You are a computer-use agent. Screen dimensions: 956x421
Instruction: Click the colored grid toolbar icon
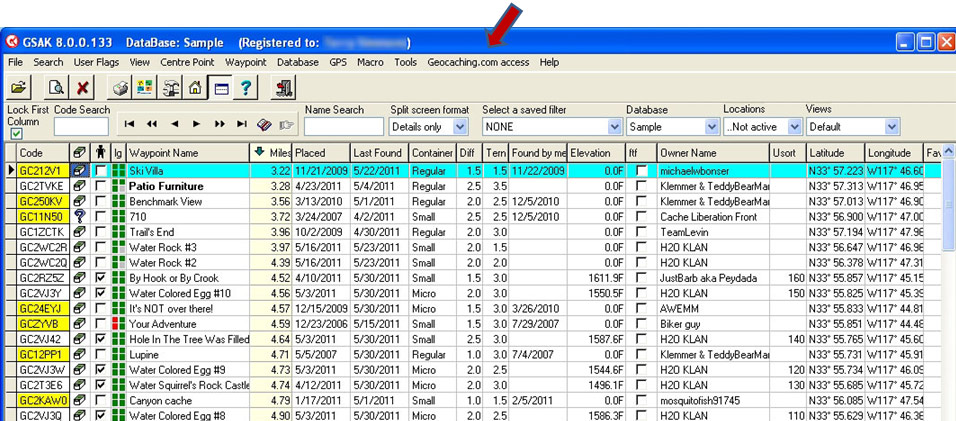(144, 88)
